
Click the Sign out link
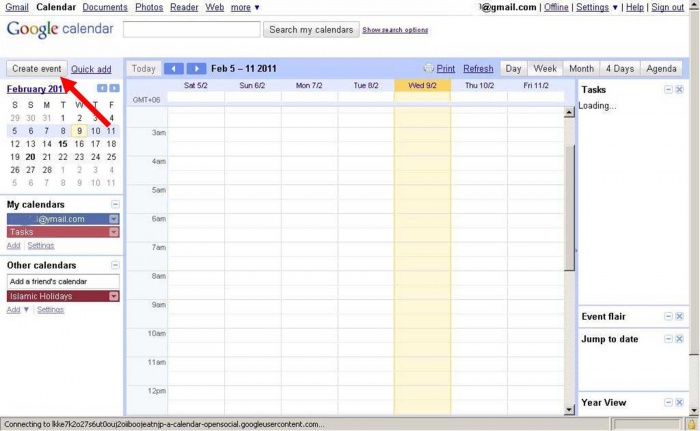point(667,7)
